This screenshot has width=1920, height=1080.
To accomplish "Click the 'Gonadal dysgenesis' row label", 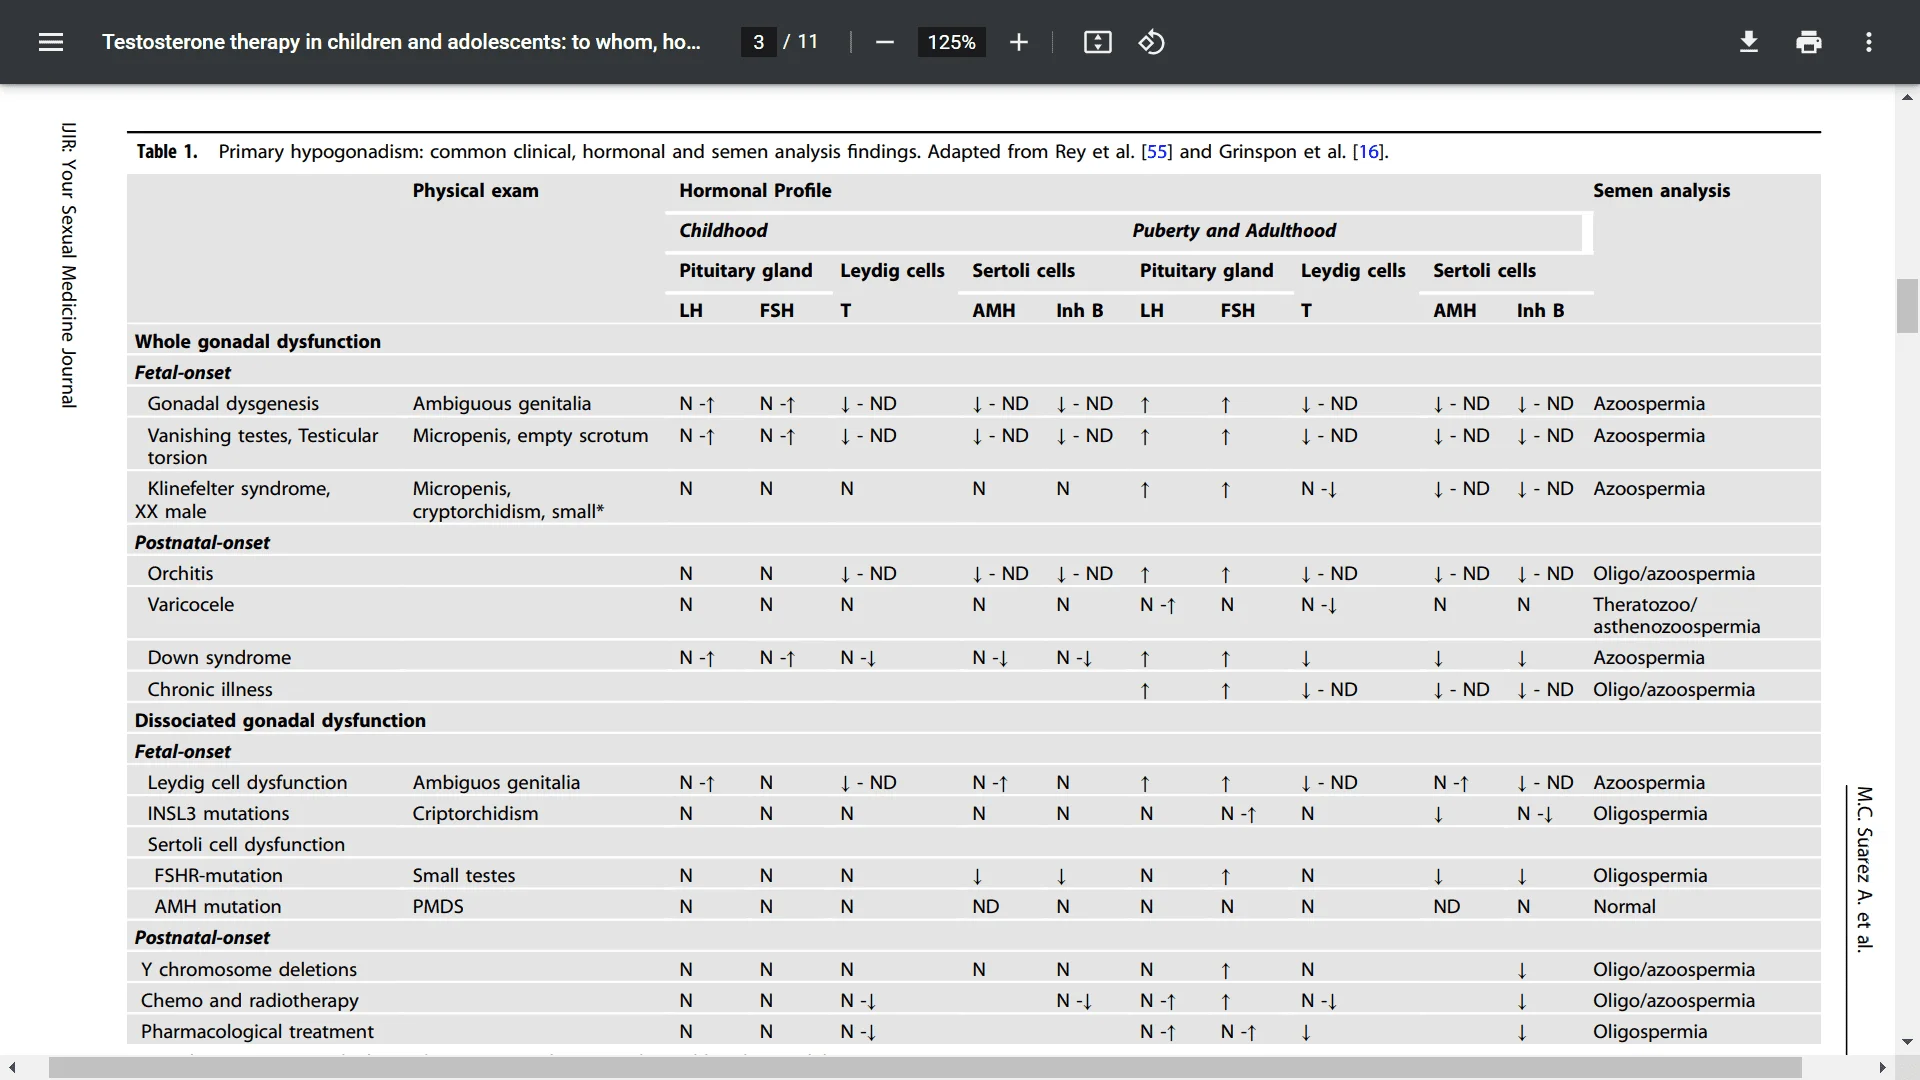I will pyautogui.click(x=233, y=403).
